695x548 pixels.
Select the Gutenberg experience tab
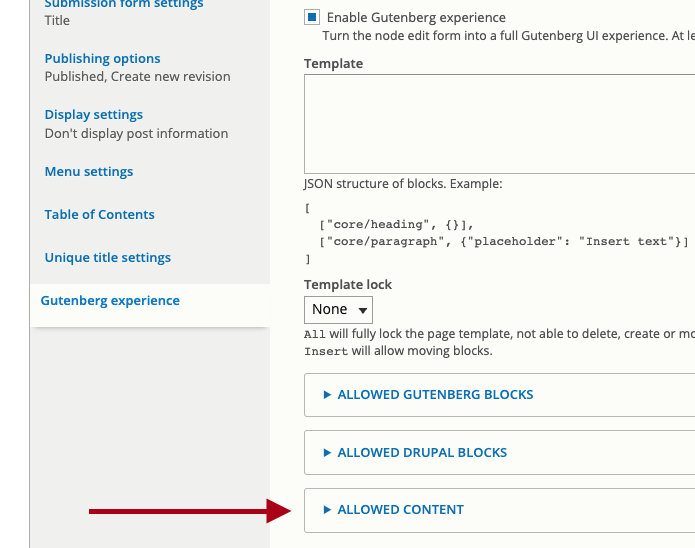point(110,301)
